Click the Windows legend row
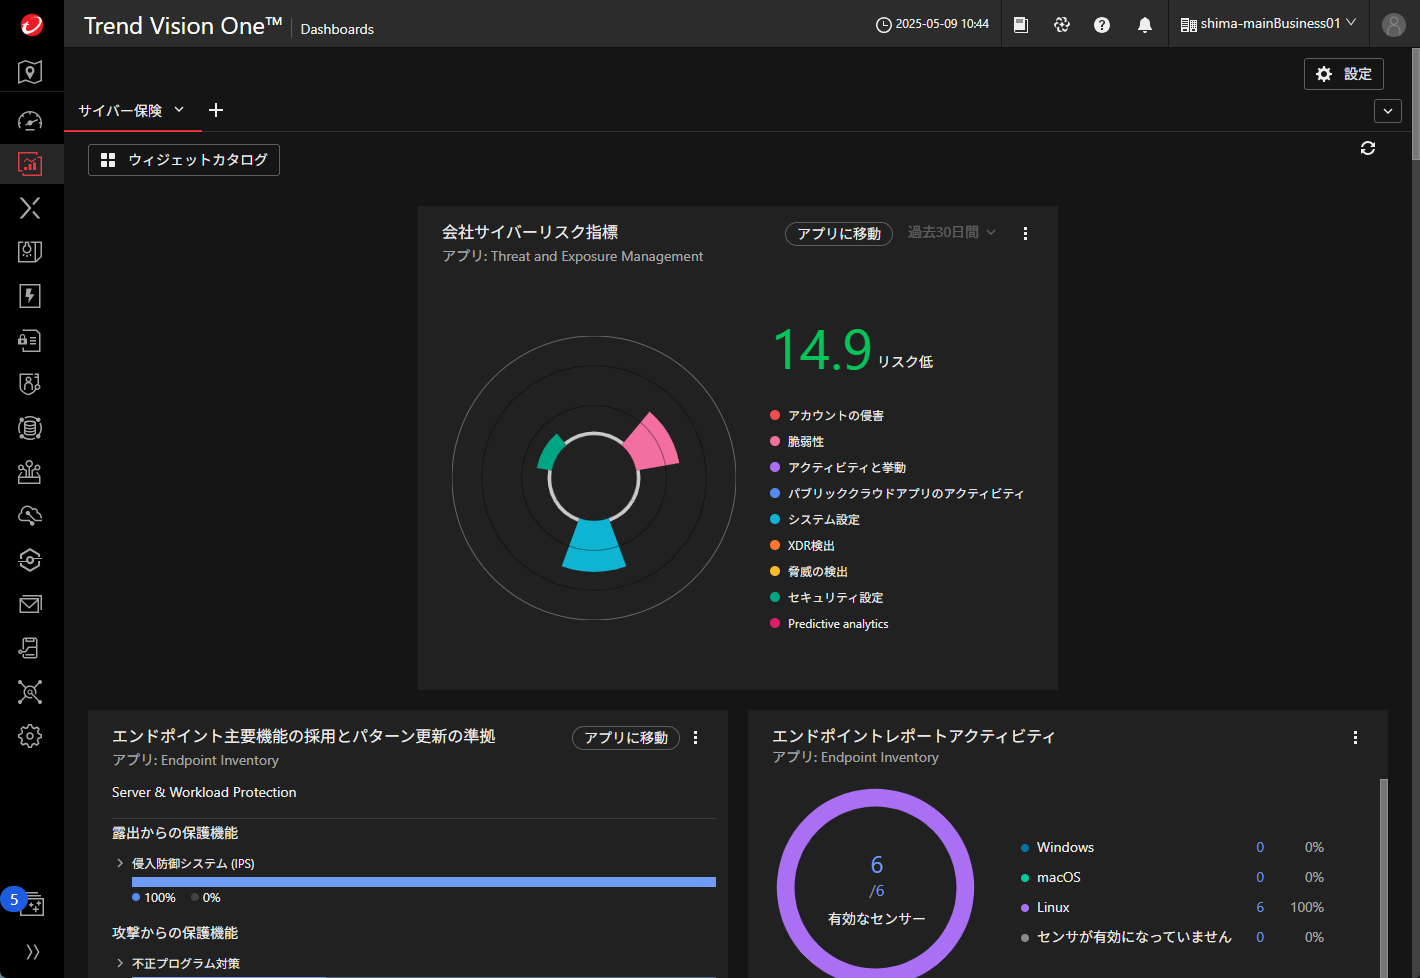Screen dimensions: 1420x978 tap(1172, 847)
